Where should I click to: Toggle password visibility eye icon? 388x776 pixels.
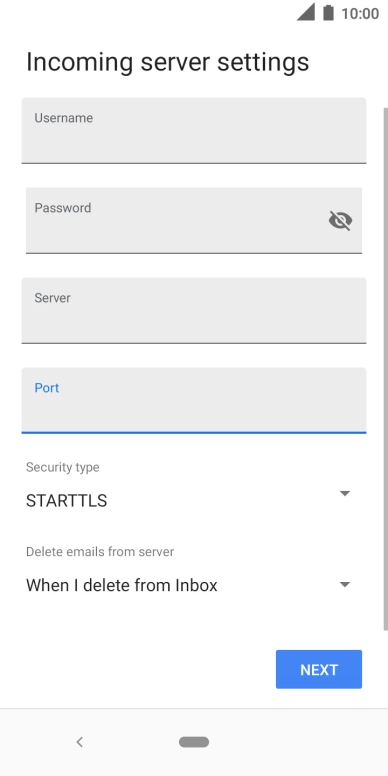point(340,220)
